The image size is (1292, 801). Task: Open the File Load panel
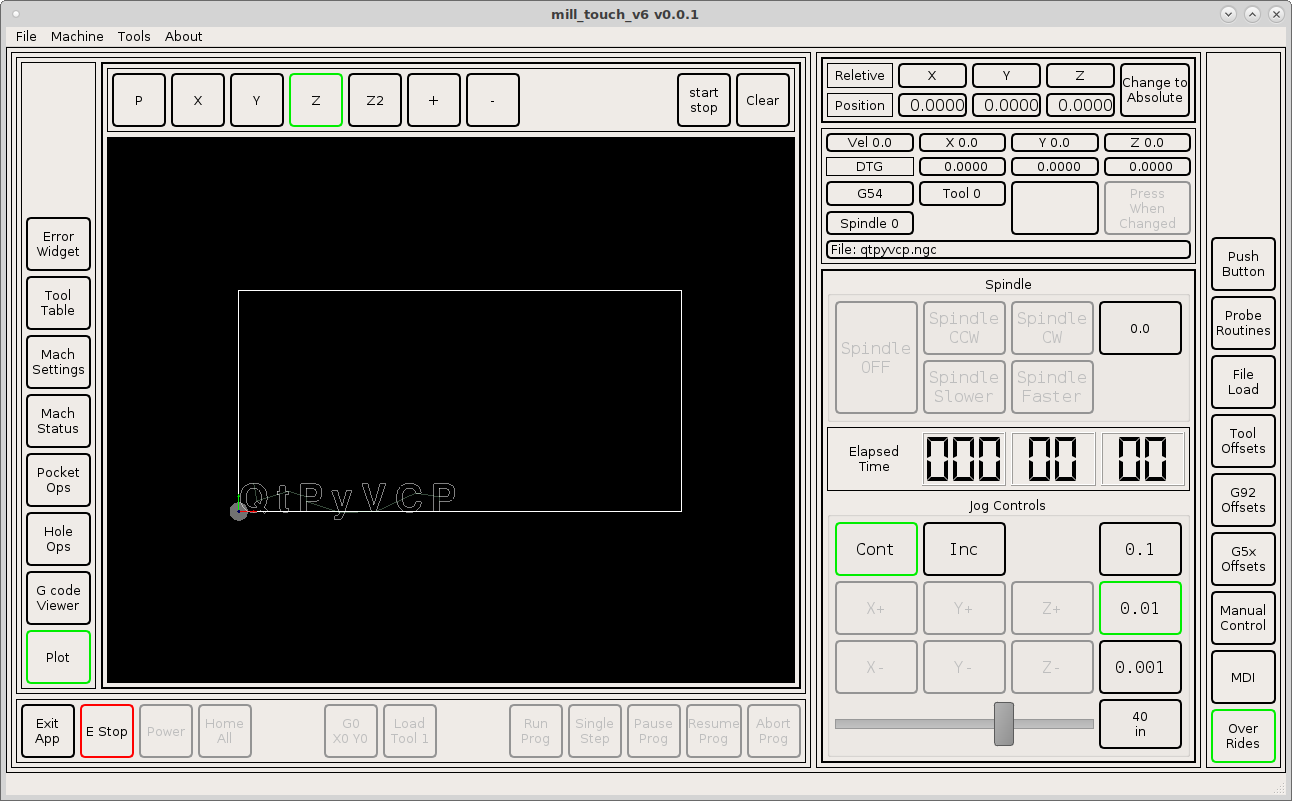pos(1243,382)
